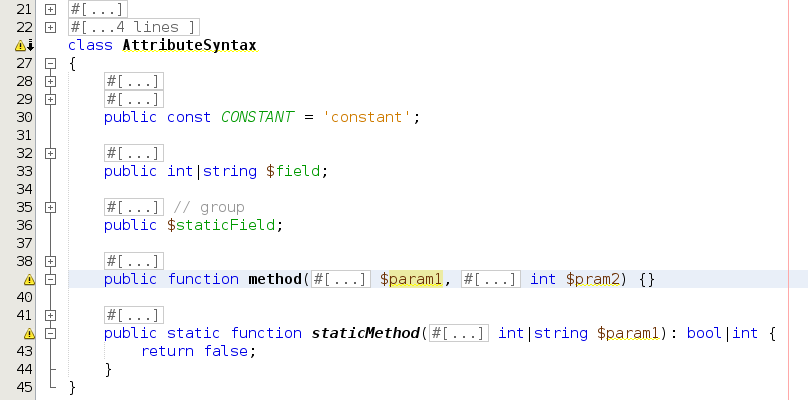Expand the fold marker on line 38
The width and height of the screenshot is (808, 400).
(50, 261)
